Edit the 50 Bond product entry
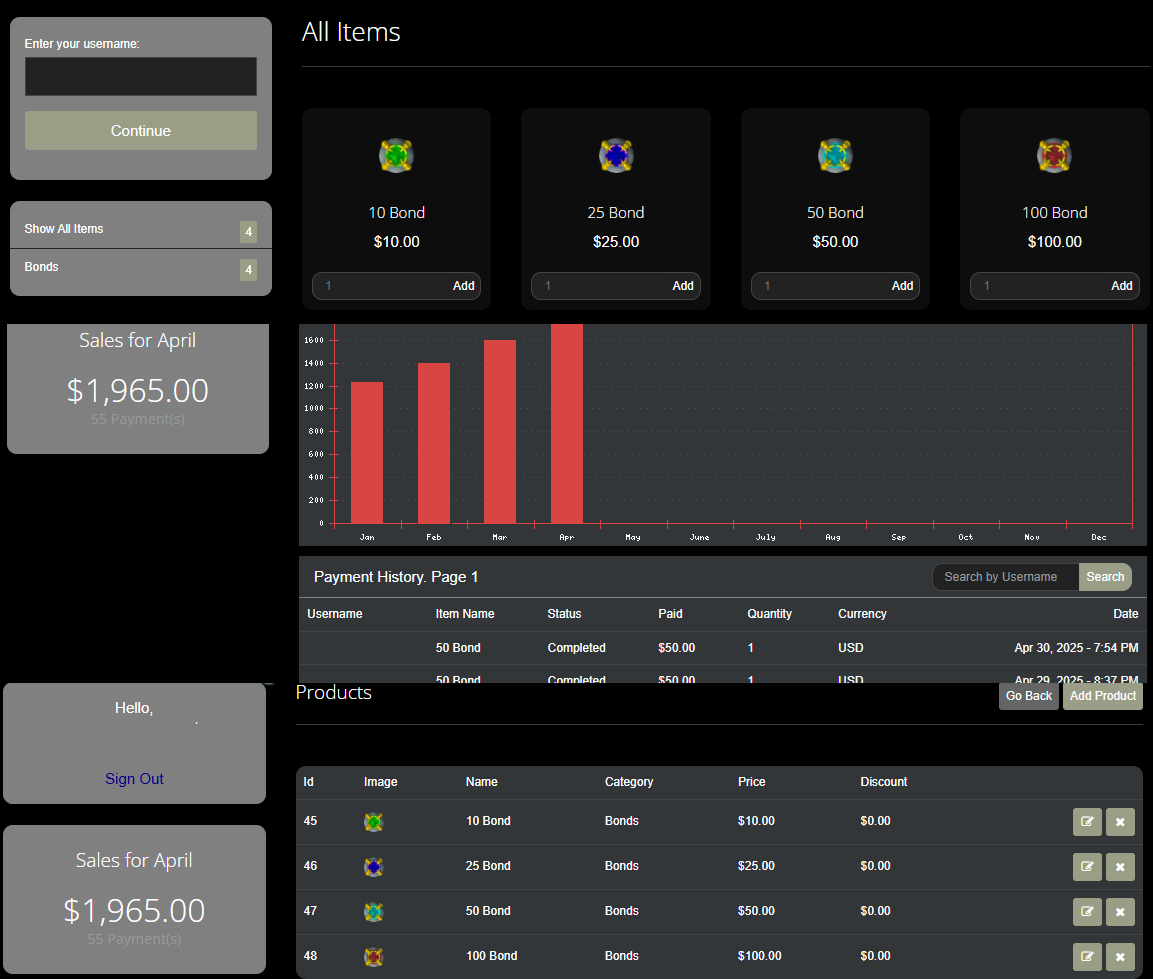1153x979 pixels. 1087,911
